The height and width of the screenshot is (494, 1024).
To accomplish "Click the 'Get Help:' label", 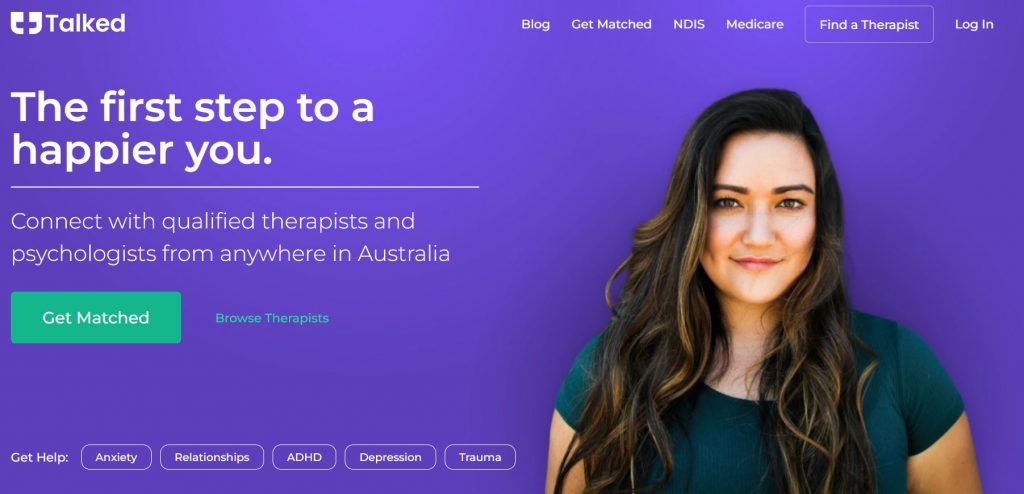I will pos(40,457).
